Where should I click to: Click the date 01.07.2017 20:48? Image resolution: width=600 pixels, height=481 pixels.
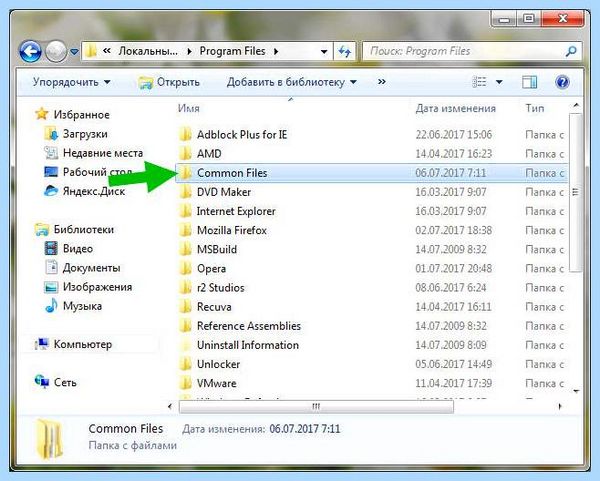453,268
